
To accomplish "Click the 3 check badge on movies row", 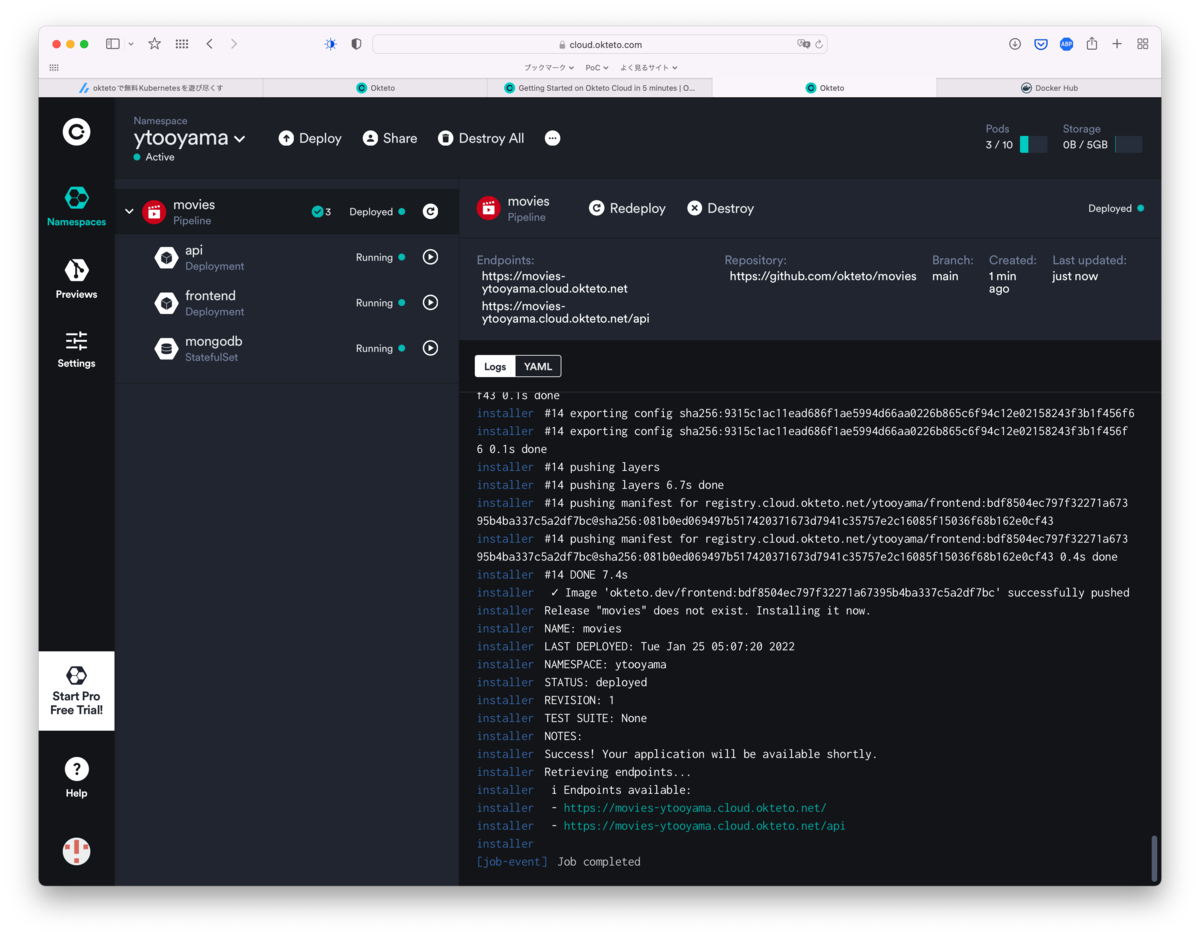I will pyautogui.click(x=321, y=212).
